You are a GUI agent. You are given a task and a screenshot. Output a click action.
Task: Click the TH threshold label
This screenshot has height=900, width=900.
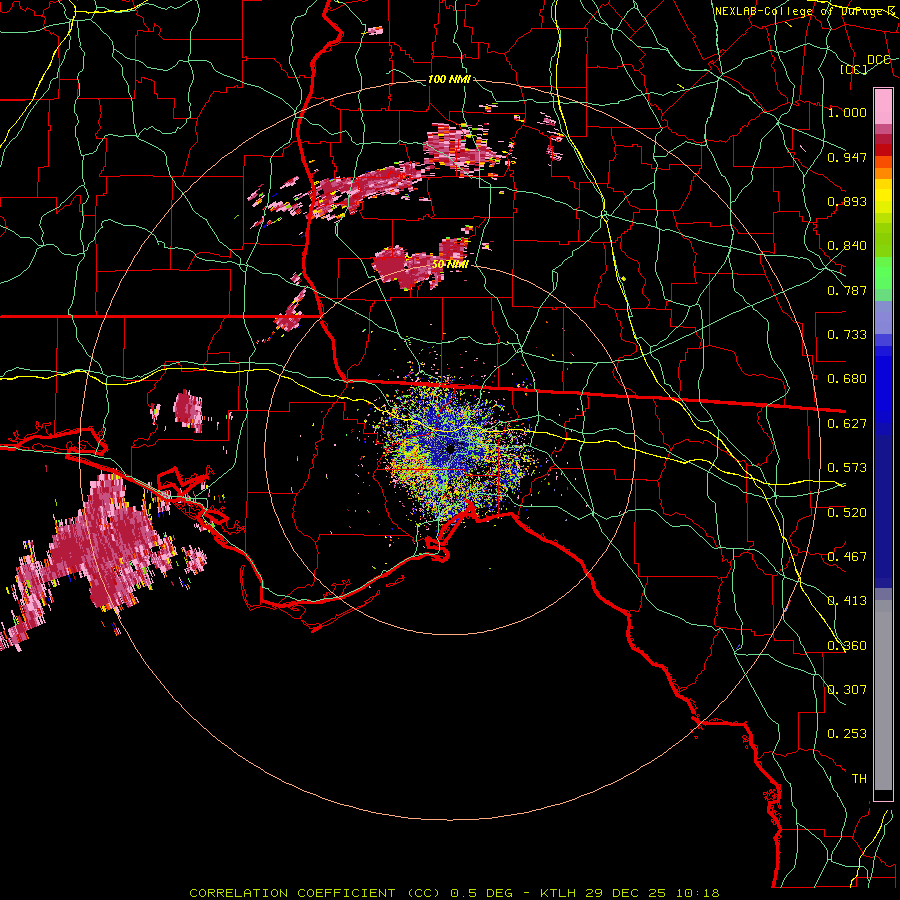[x=859, y=779]
